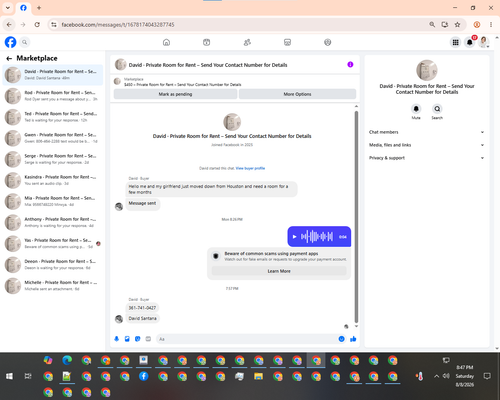The height and width of the screenshot is (400, 500).
Task: Open a new browser tab
Action: [39, 8]
